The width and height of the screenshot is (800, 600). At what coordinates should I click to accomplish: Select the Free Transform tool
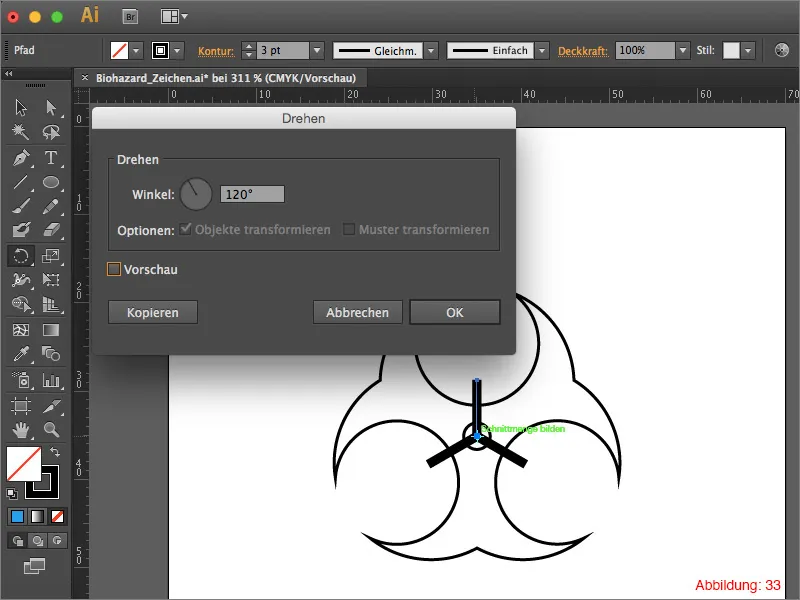coord(51,280)
